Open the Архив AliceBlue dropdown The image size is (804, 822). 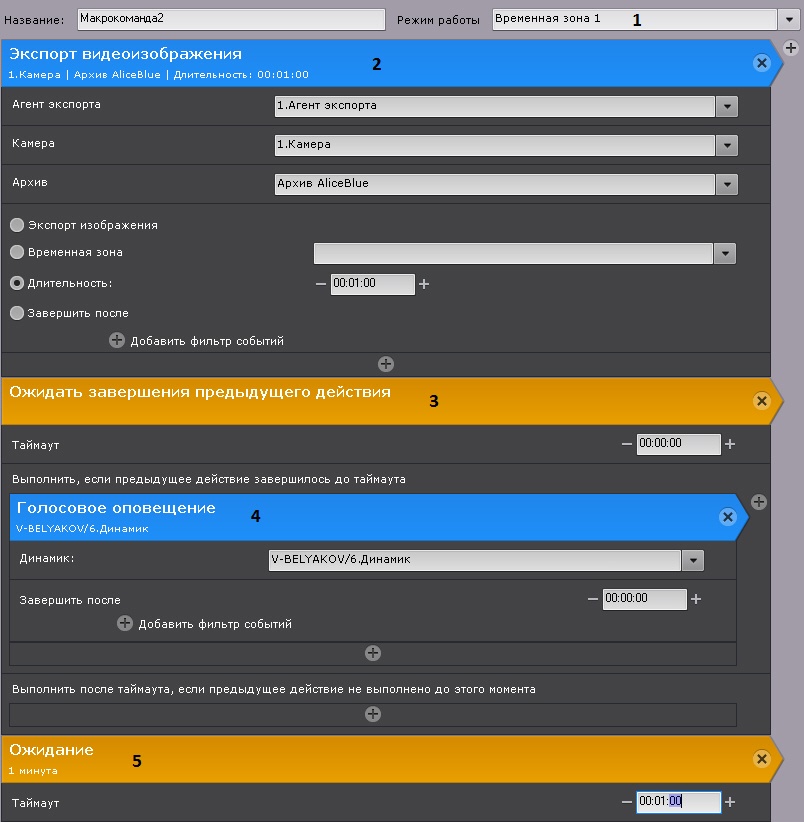(x=727, y=184)
